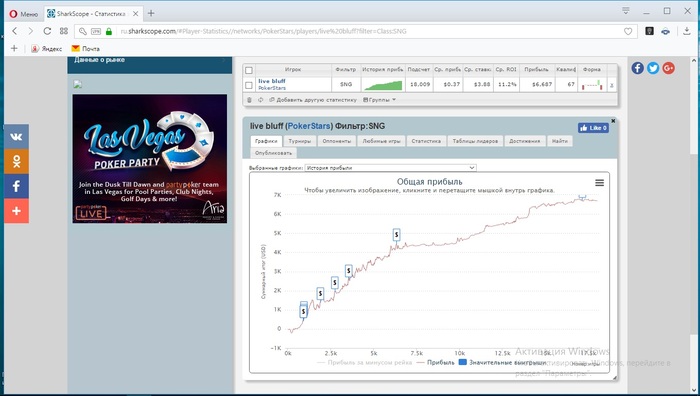The width and height of the screenshot is (700, 396).
Task: Click the round Twitter icon at top right
Action: click(x=653, y=68)
